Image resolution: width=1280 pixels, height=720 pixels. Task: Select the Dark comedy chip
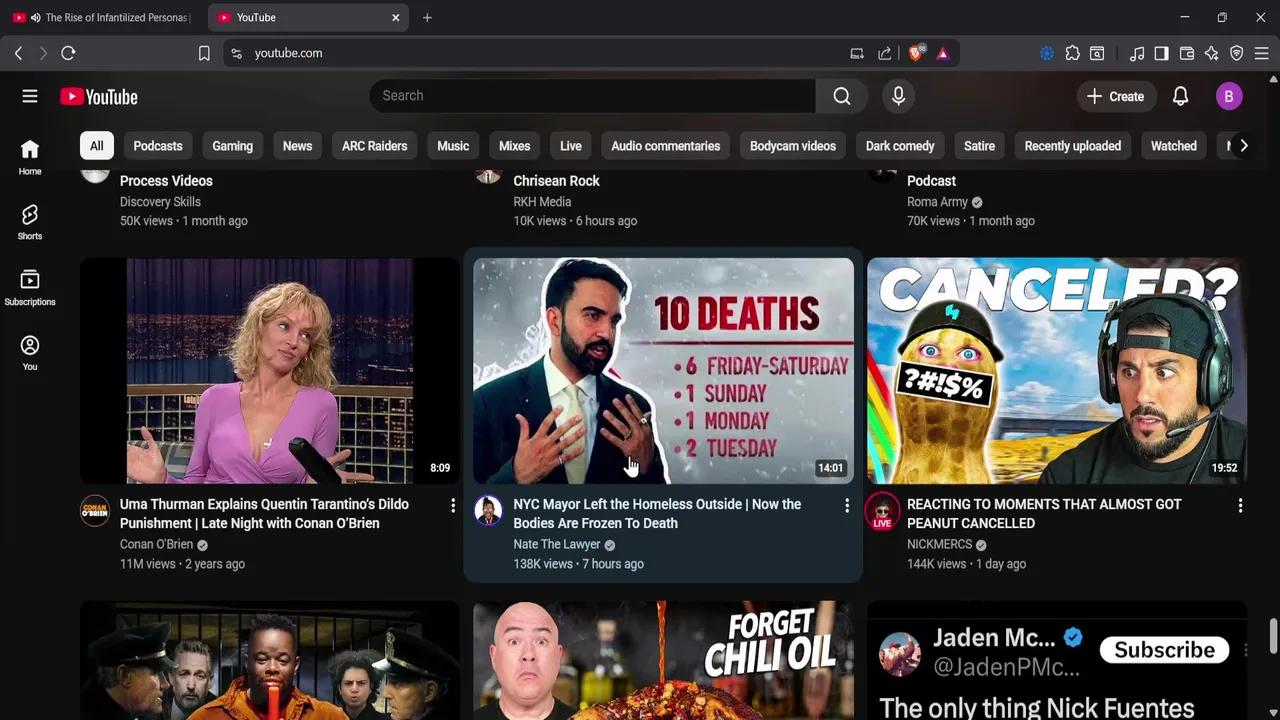click(900, 146)
